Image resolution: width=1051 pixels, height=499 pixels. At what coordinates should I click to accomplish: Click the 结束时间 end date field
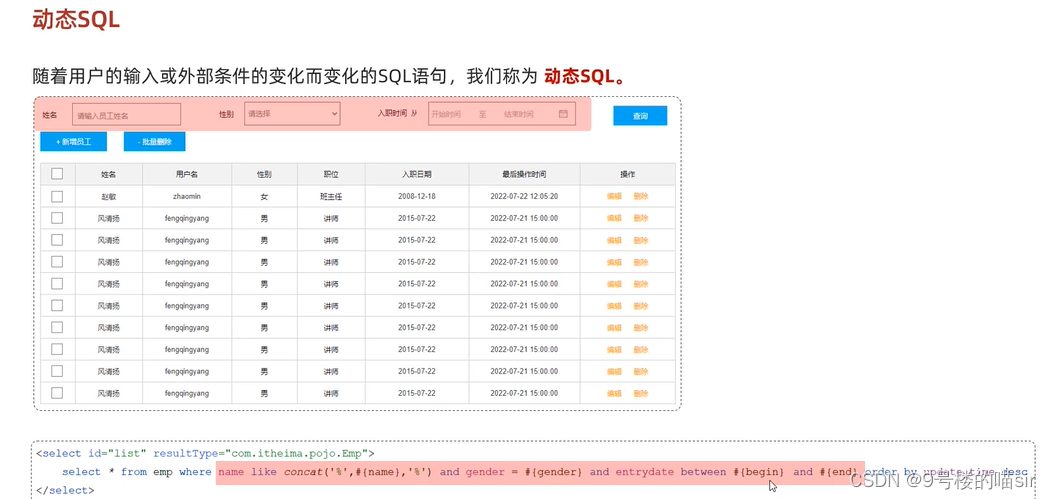tap(519, 115)
